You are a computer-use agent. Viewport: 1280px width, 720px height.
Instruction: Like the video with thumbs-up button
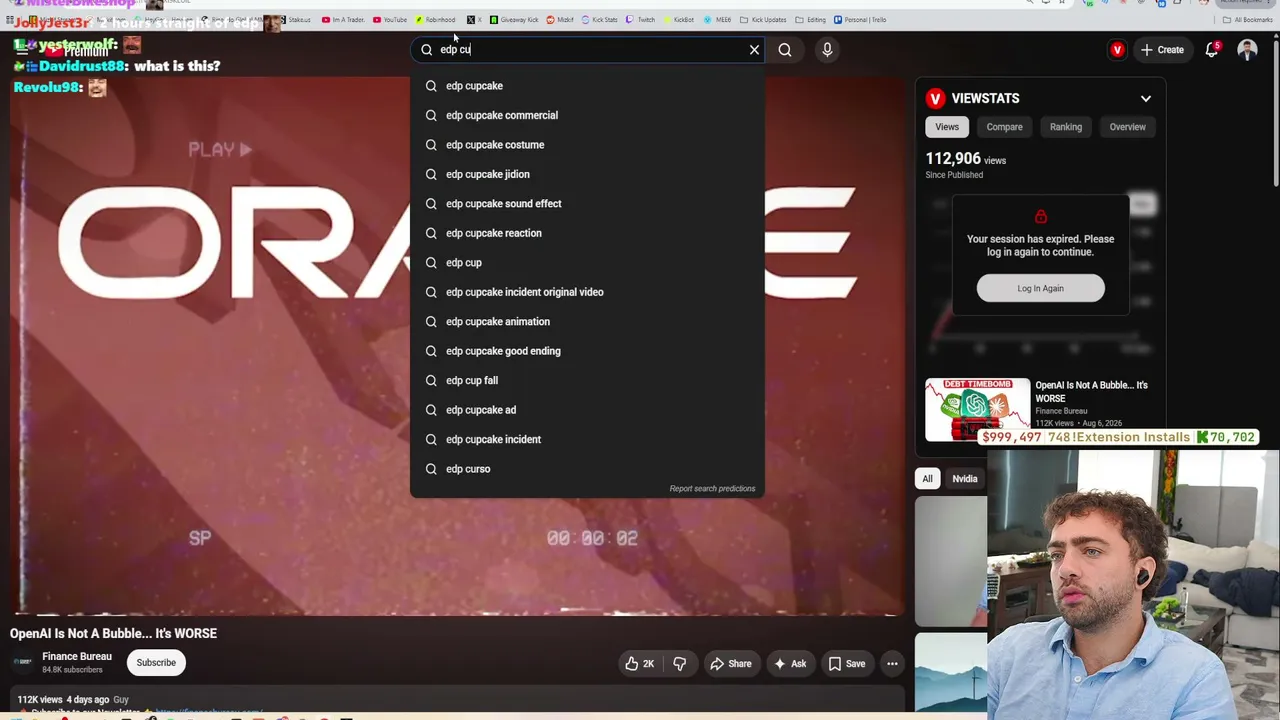pos(639,664)
